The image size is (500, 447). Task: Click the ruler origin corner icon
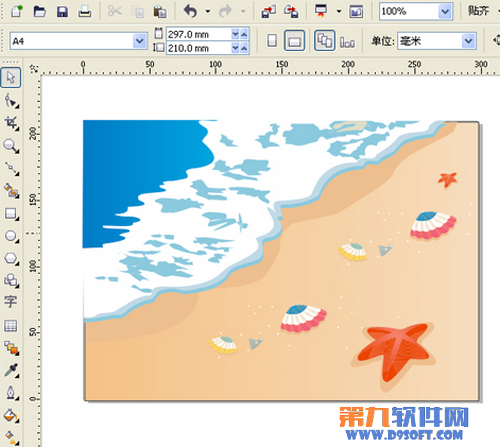point(34,69)
